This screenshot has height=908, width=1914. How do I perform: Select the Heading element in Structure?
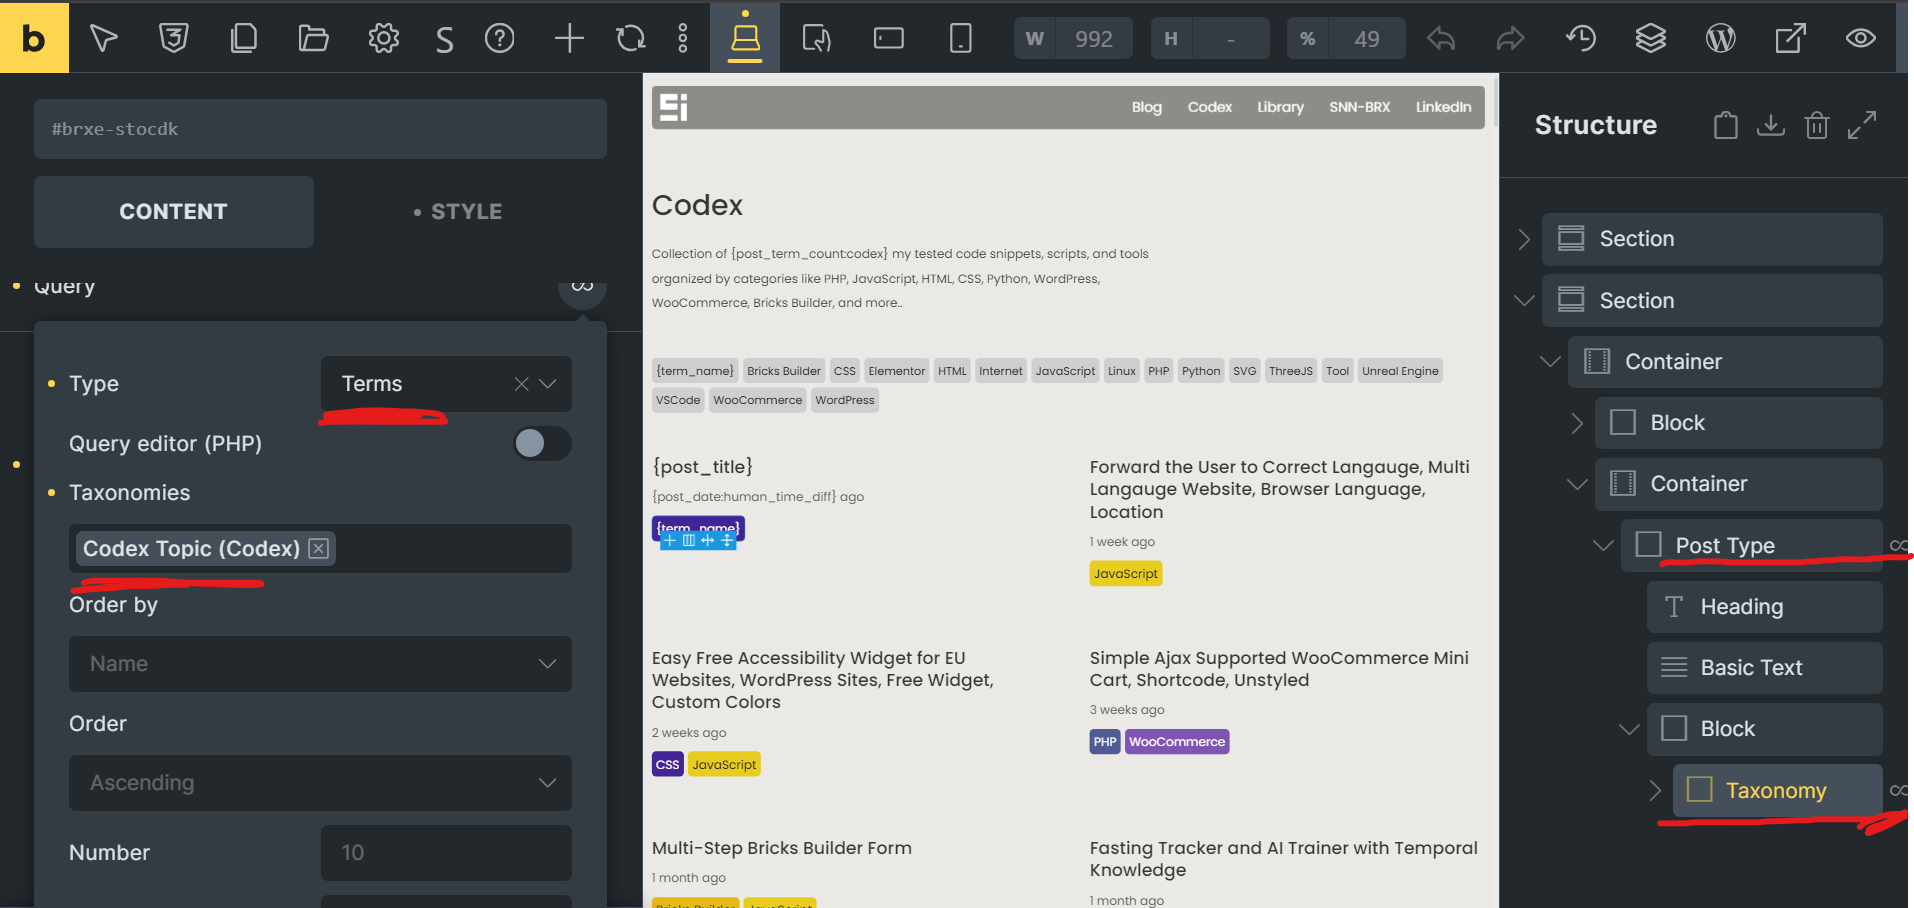coord(1764,607)
